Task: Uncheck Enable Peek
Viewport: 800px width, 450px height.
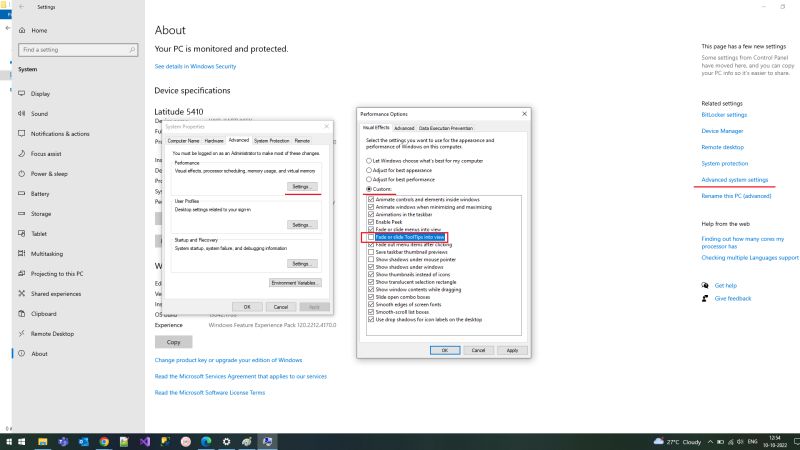Action: pos(371,222)
